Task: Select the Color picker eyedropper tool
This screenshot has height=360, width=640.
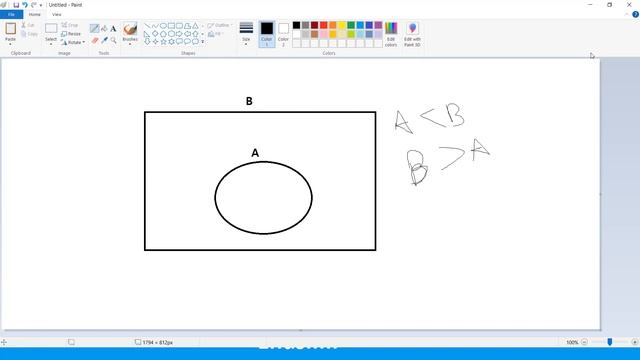Action: click(x=104, y=40)
